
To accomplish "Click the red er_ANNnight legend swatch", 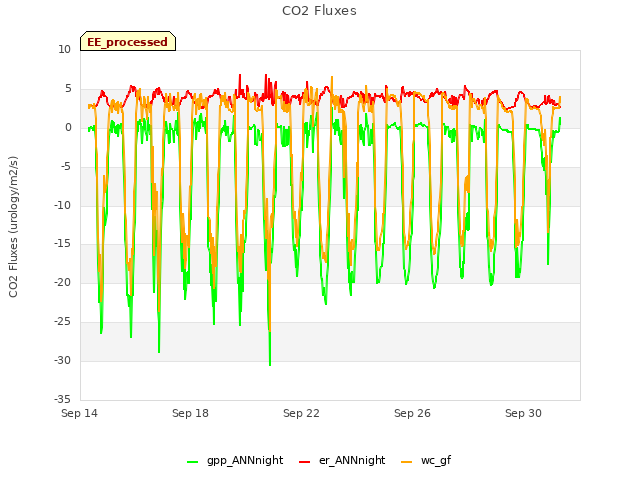I will click(x=304, y=462).
